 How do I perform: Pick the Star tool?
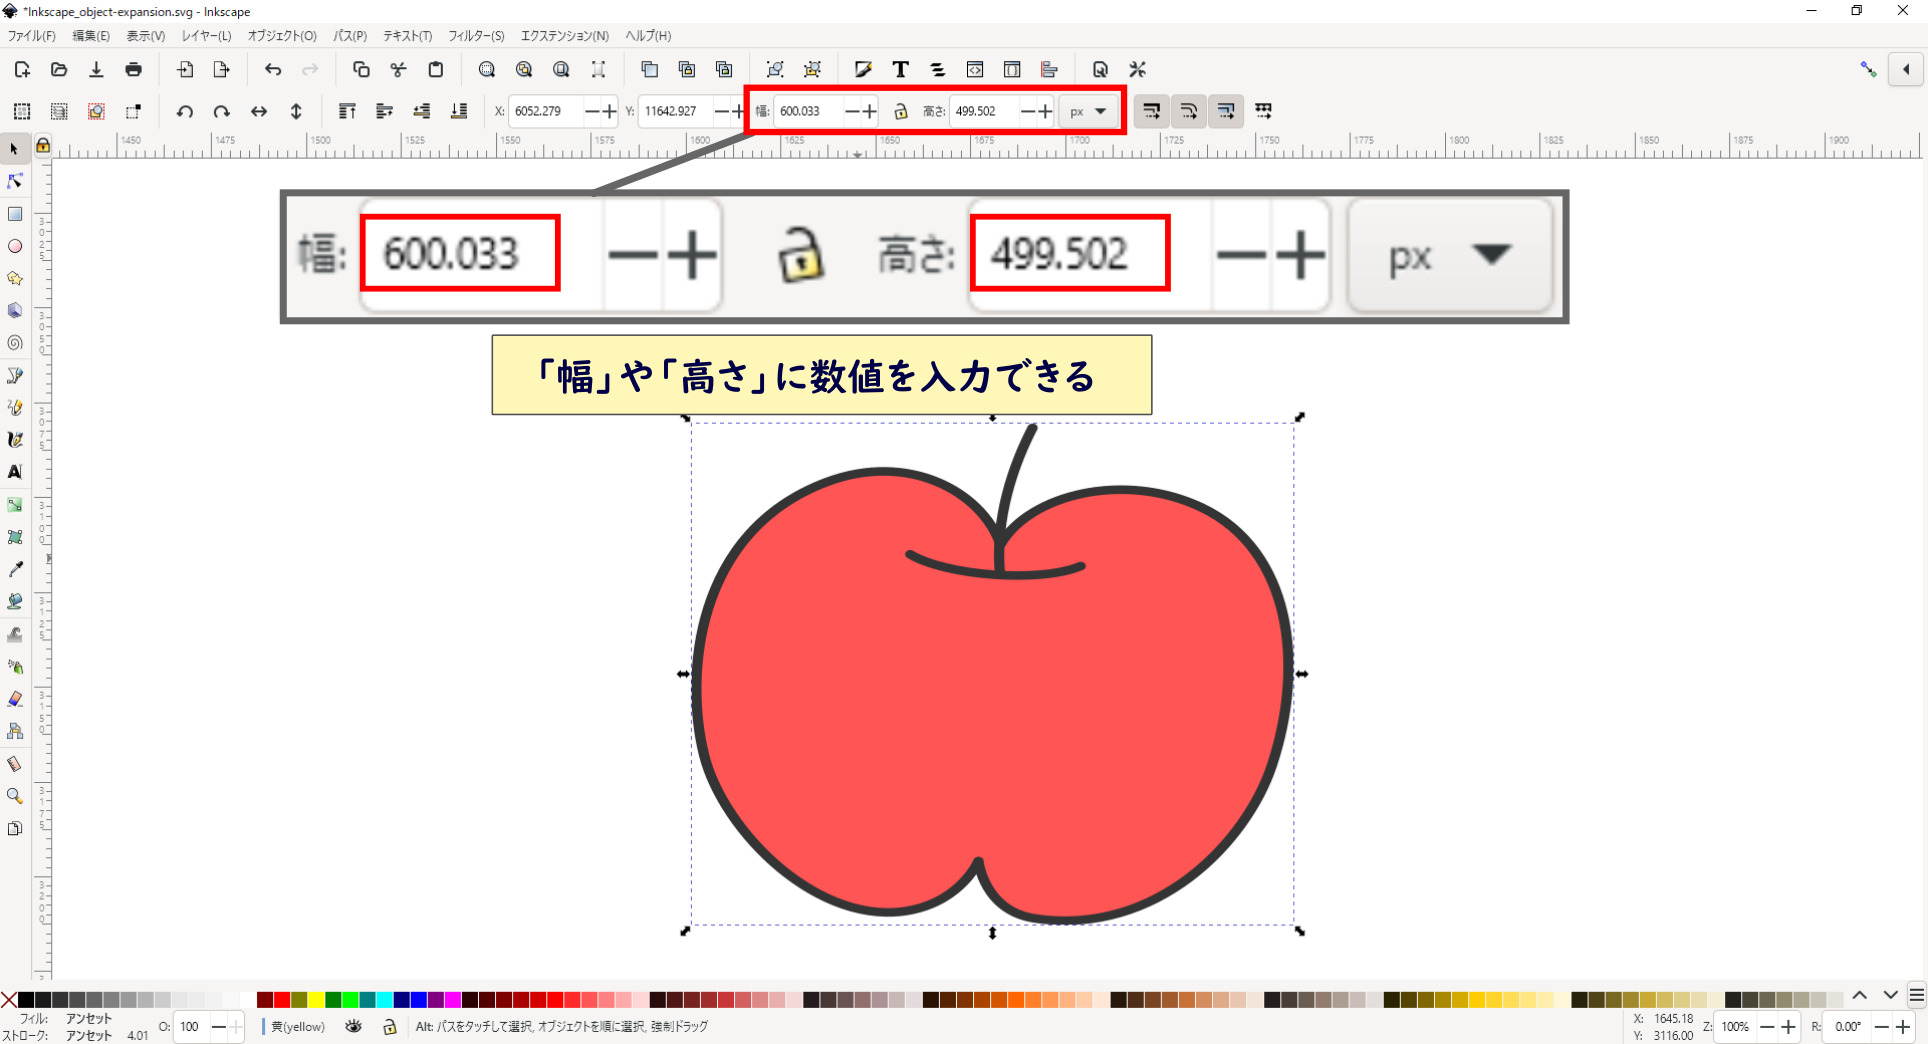[x=15, y=279]
